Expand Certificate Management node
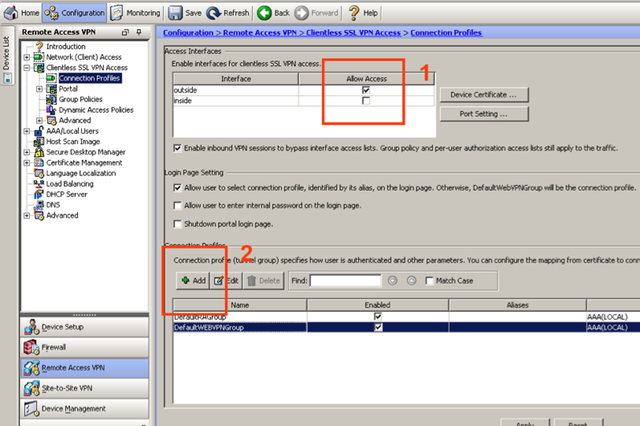The height and width of the screenshot is (426, 640). pyautogui.click(x=27, y=163)
